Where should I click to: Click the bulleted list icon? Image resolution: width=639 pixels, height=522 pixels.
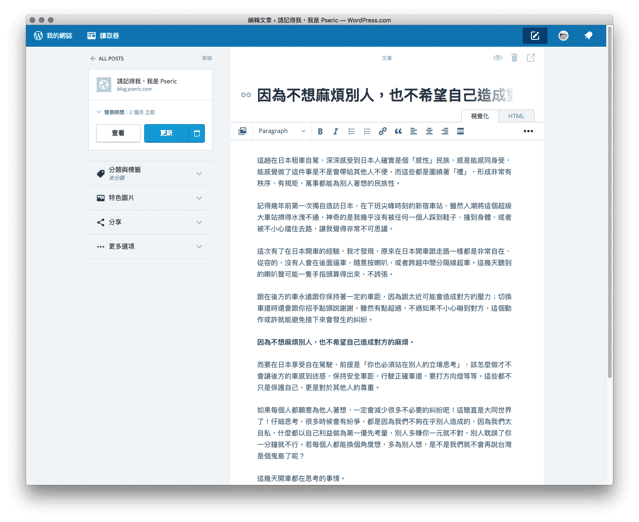coord(351,131)
